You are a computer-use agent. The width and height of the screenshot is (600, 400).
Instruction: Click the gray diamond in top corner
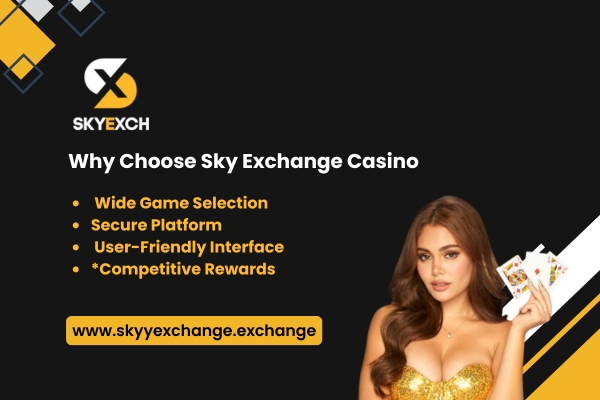tap(37, 8)
